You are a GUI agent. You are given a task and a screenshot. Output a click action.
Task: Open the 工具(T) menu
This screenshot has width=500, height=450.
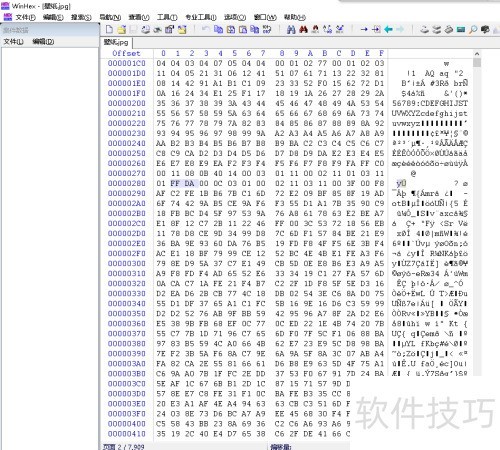coord(167,17)
